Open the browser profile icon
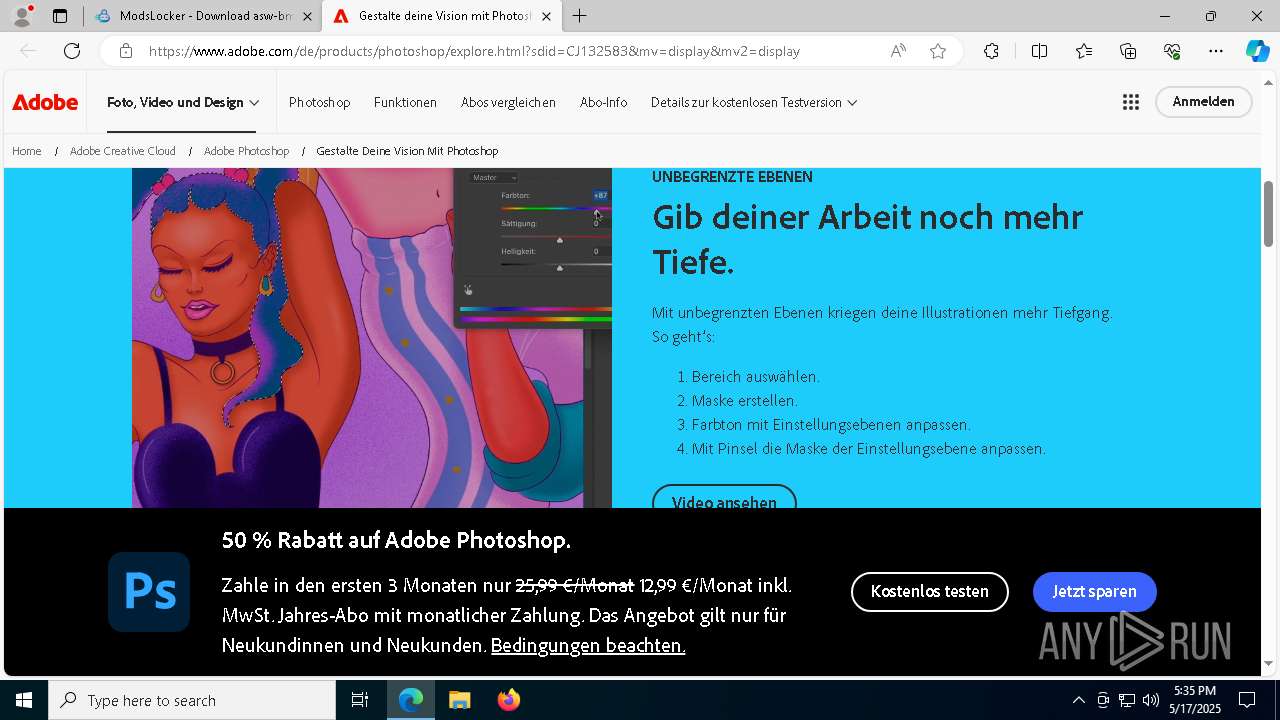Screen dimensions: 1280x720 [22, 16]
